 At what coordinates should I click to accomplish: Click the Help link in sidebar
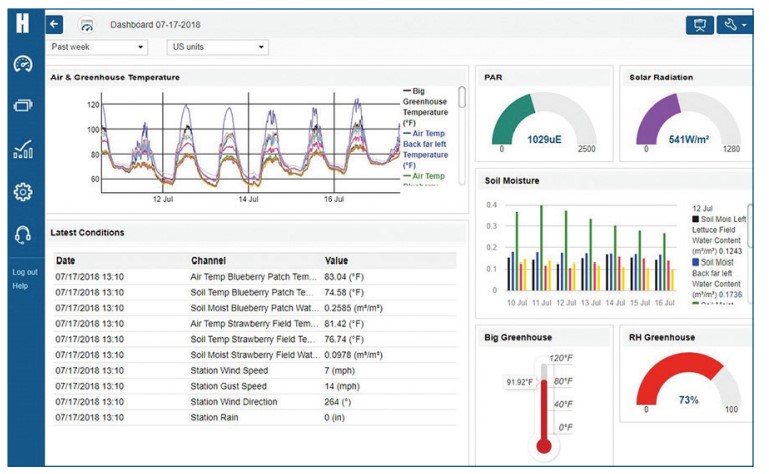[x=20, y=286]
